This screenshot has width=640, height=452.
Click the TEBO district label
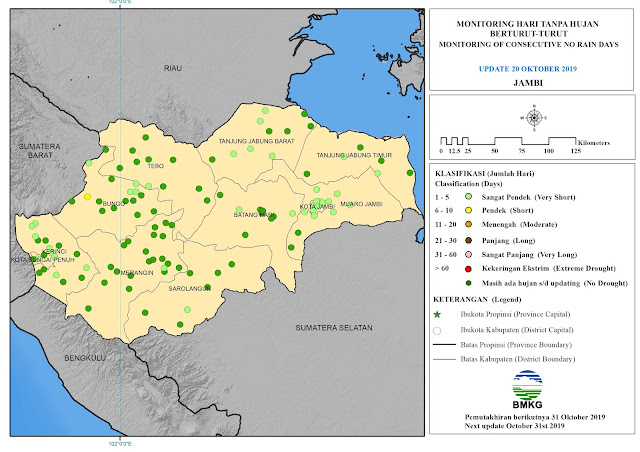click(x=156, y=166)
